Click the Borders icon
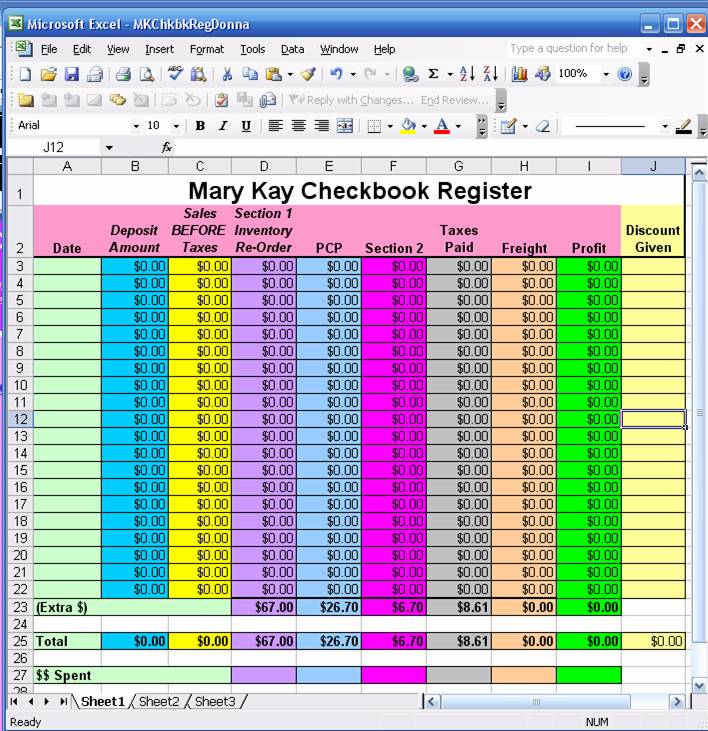Screen dimensions: 708x731 [374, 126]
